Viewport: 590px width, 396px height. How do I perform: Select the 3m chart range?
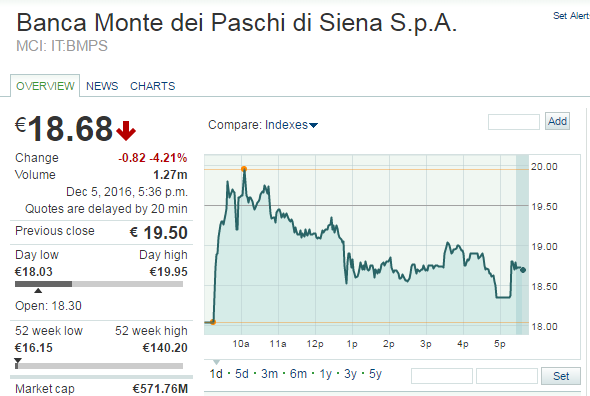(269, 374)
